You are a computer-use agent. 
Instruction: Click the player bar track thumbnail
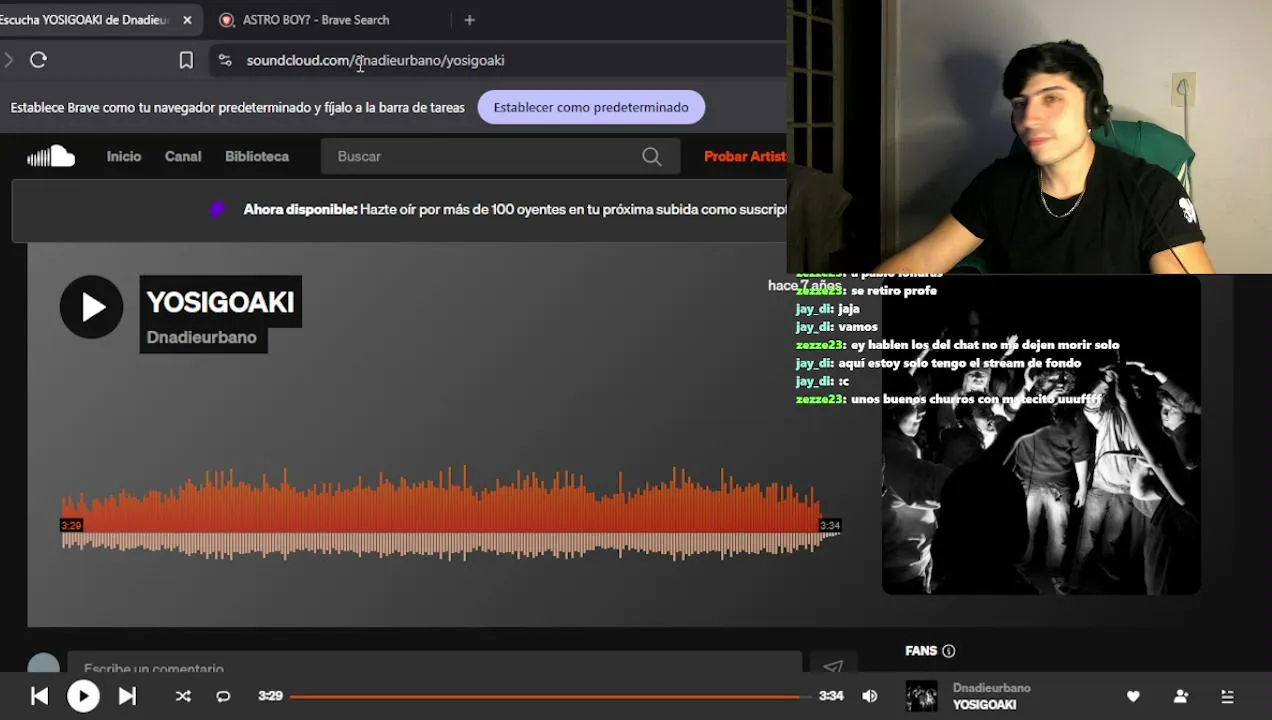coord(921,696)
